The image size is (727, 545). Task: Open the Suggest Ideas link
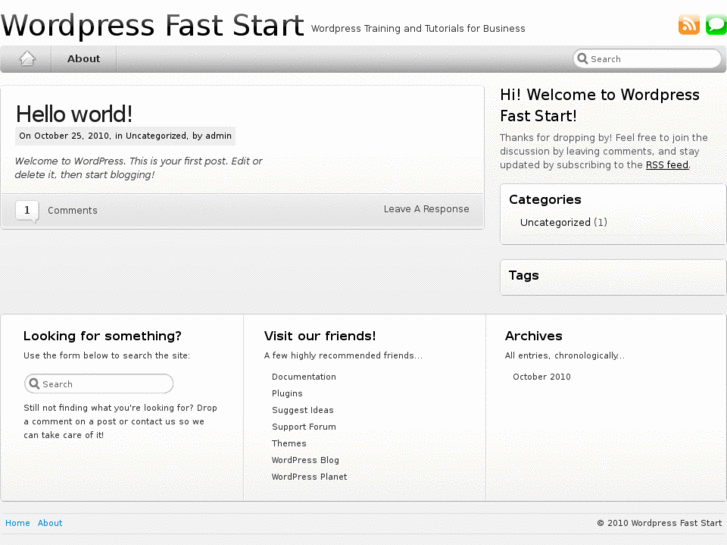pyautogui.click(x=302, y=410)
